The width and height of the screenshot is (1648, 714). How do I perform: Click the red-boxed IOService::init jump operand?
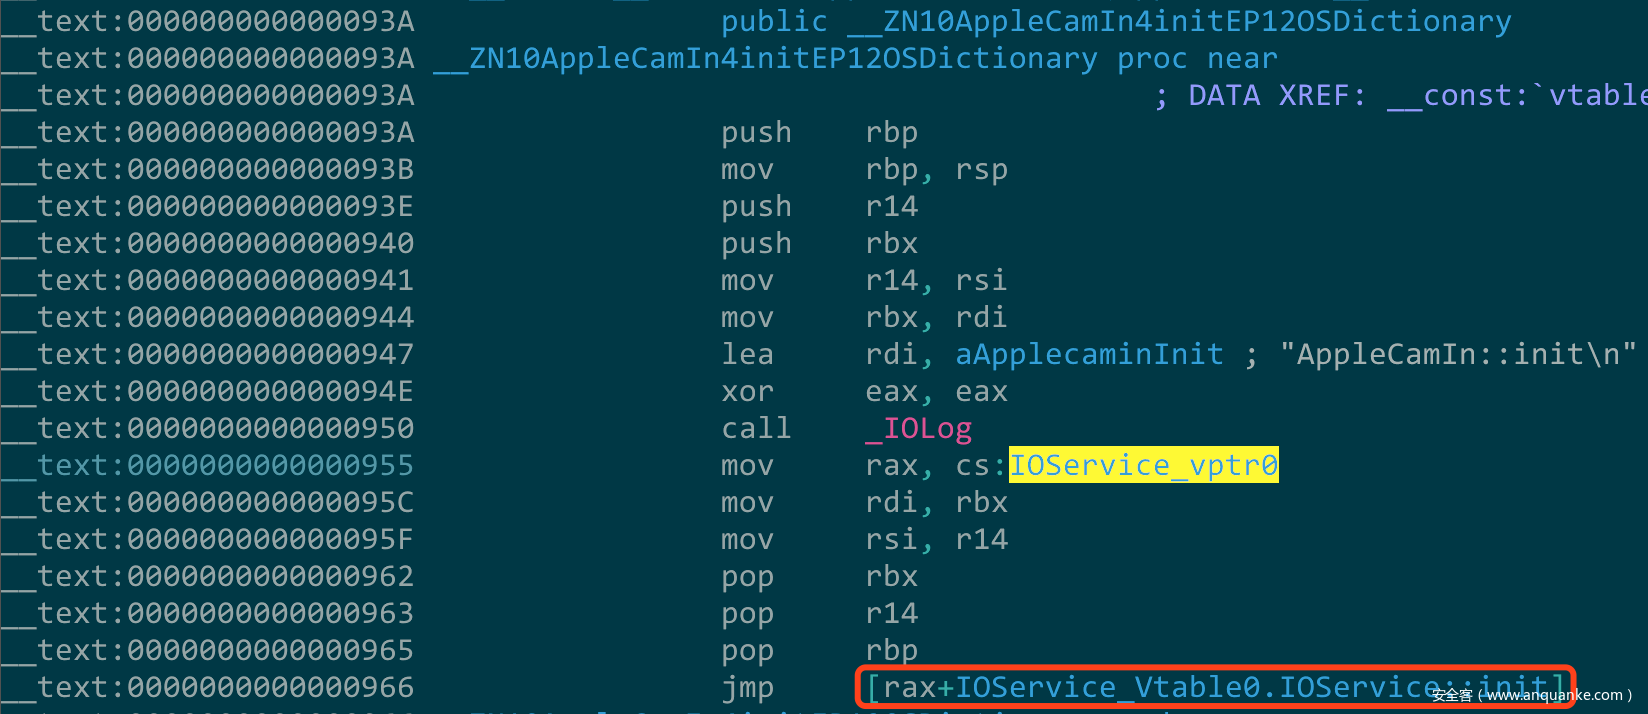coord(1215,687)
